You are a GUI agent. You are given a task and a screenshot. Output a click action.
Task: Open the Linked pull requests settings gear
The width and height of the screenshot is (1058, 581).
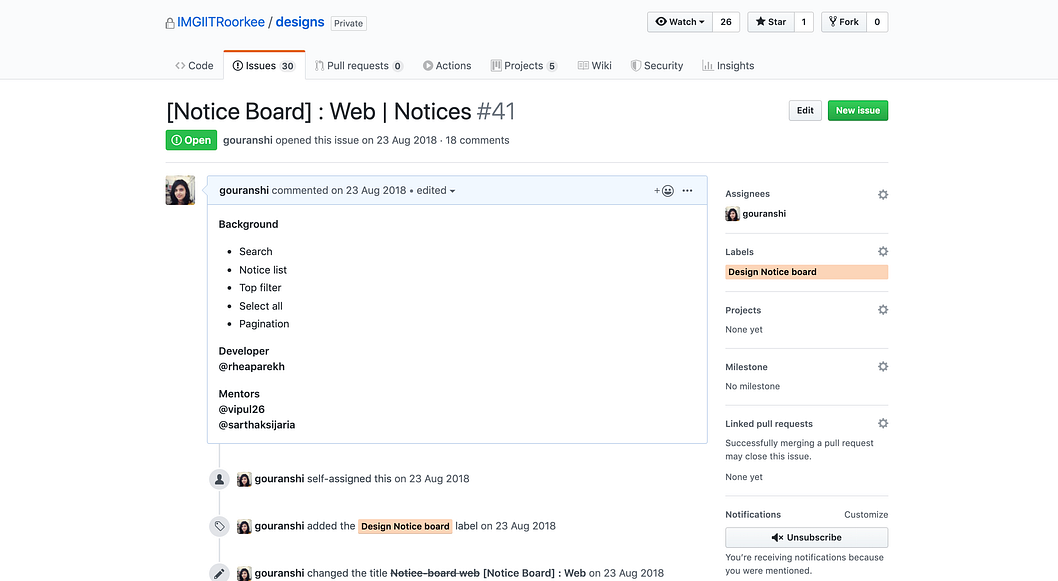click(x=883, y=423)
